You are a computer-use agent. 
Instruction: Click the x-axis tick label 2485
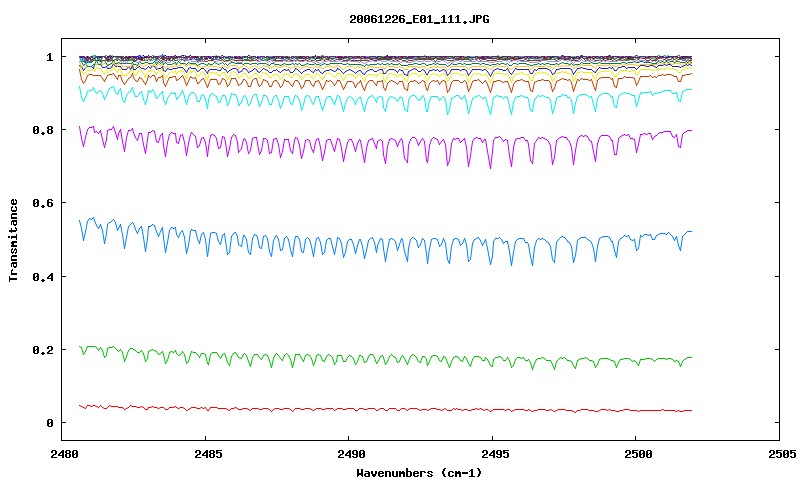point(208,454)
